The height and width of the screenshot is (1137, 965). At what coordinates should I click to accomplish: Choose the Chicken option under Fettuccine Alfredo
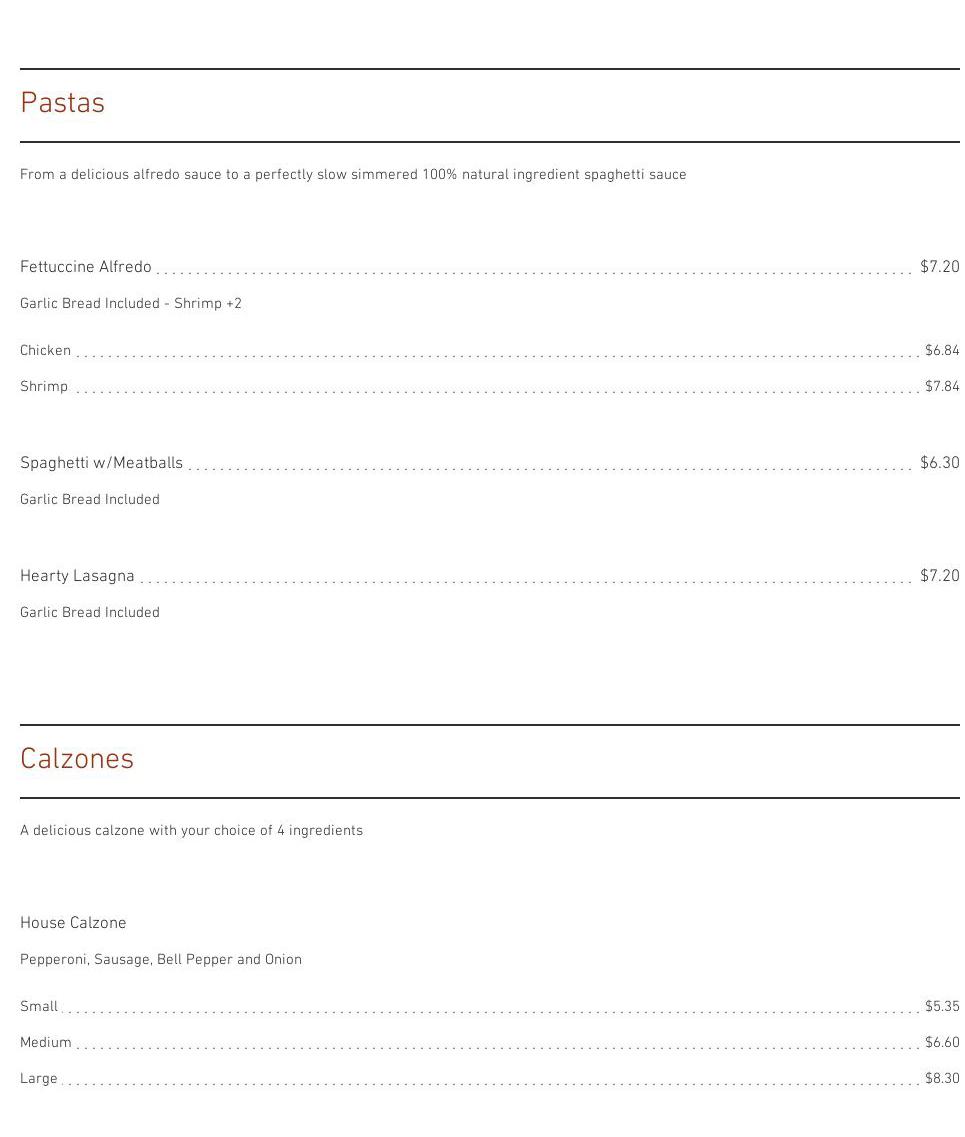coord(46,351)
